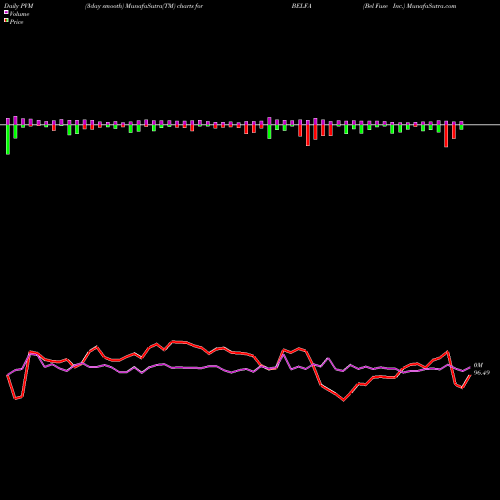Click the magenta Volume legend swatch
The height and width of the screenshot is (500, 500).
tap(6, 13)
